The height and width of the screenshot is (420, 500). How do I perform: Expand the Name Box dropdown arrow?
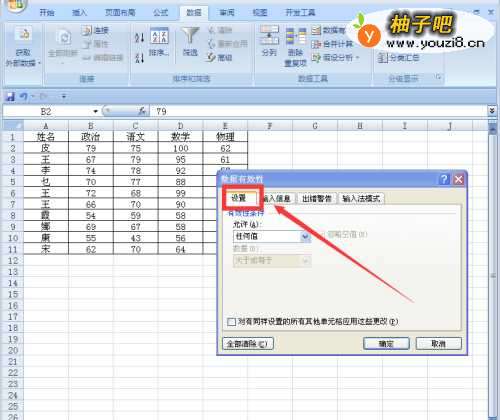pyautogui.click(x=95, y=111)
